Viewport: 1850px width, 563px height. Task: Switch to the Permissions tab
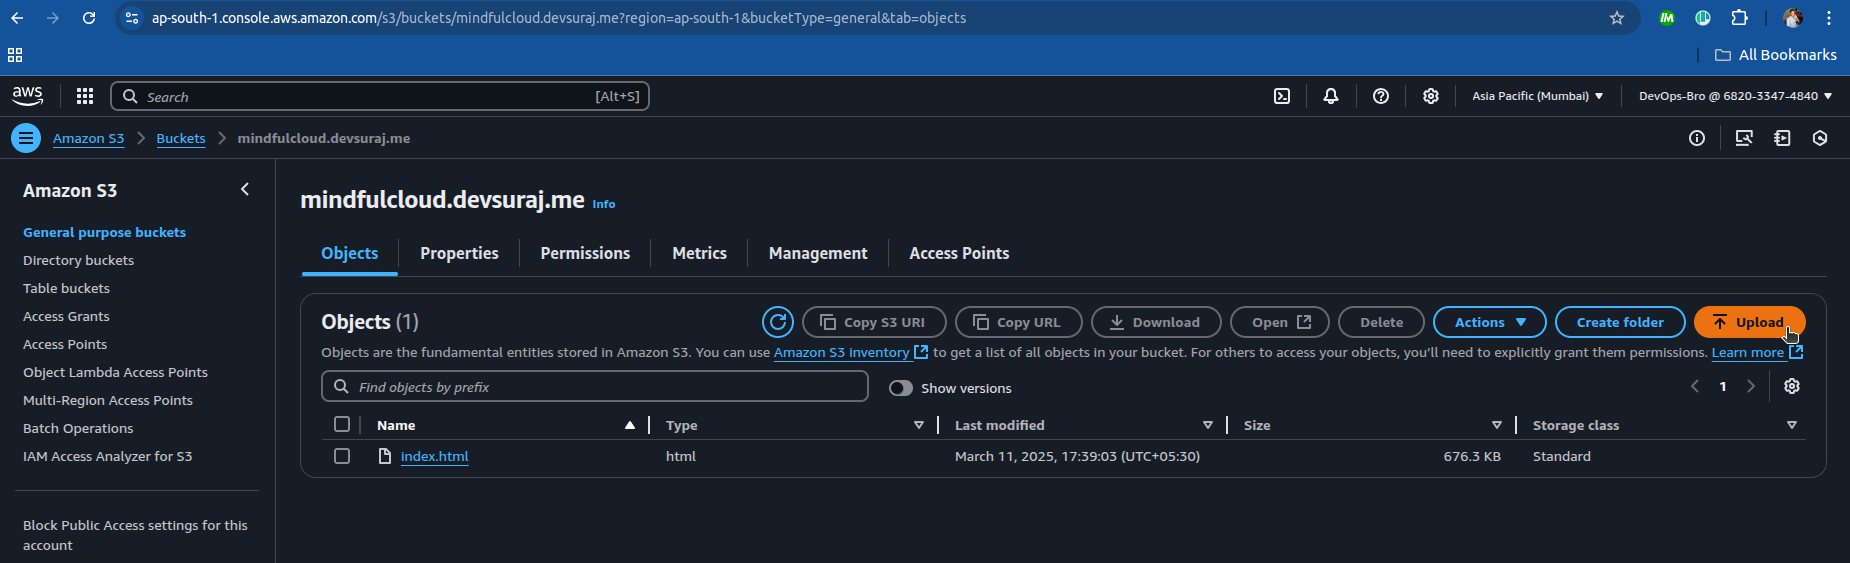coord(585,253)
